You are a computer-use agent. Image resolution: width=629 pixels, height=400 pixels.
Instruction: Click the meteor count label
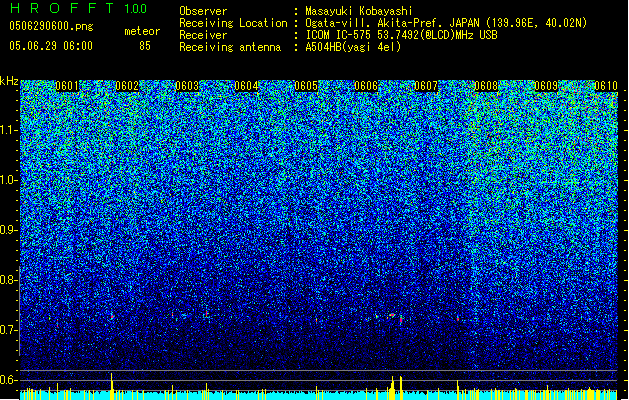142,31
